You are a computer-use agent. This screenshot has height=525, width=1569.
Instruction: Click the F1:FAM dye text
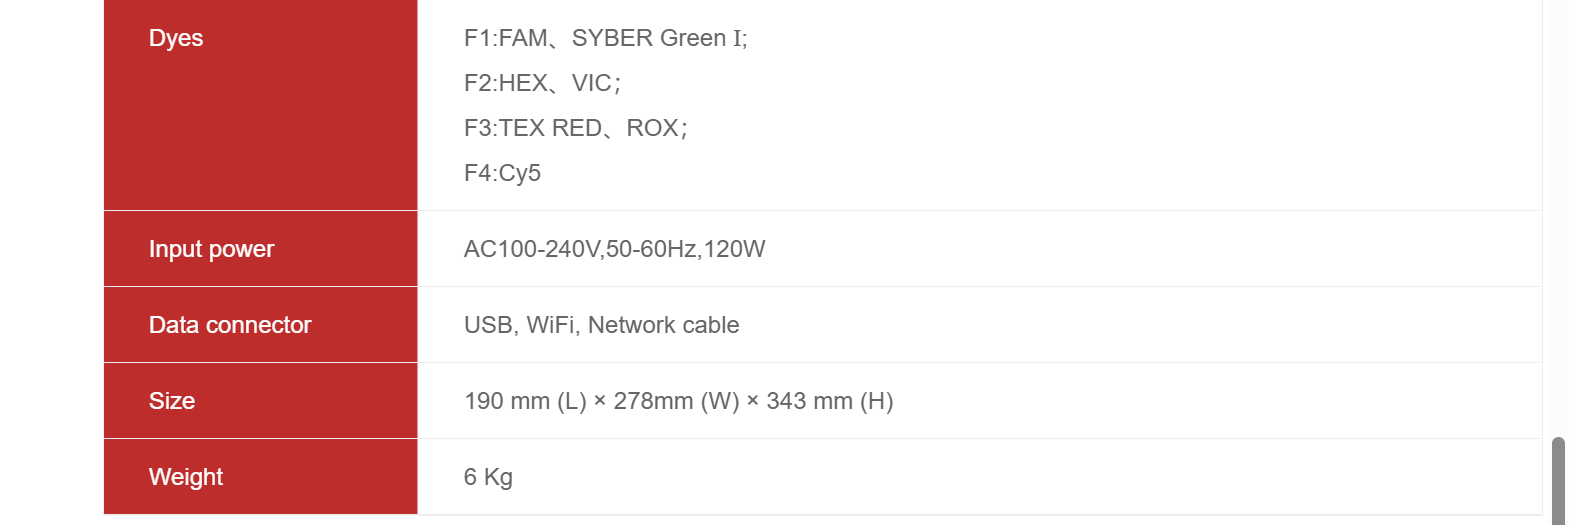click(505, 38)
